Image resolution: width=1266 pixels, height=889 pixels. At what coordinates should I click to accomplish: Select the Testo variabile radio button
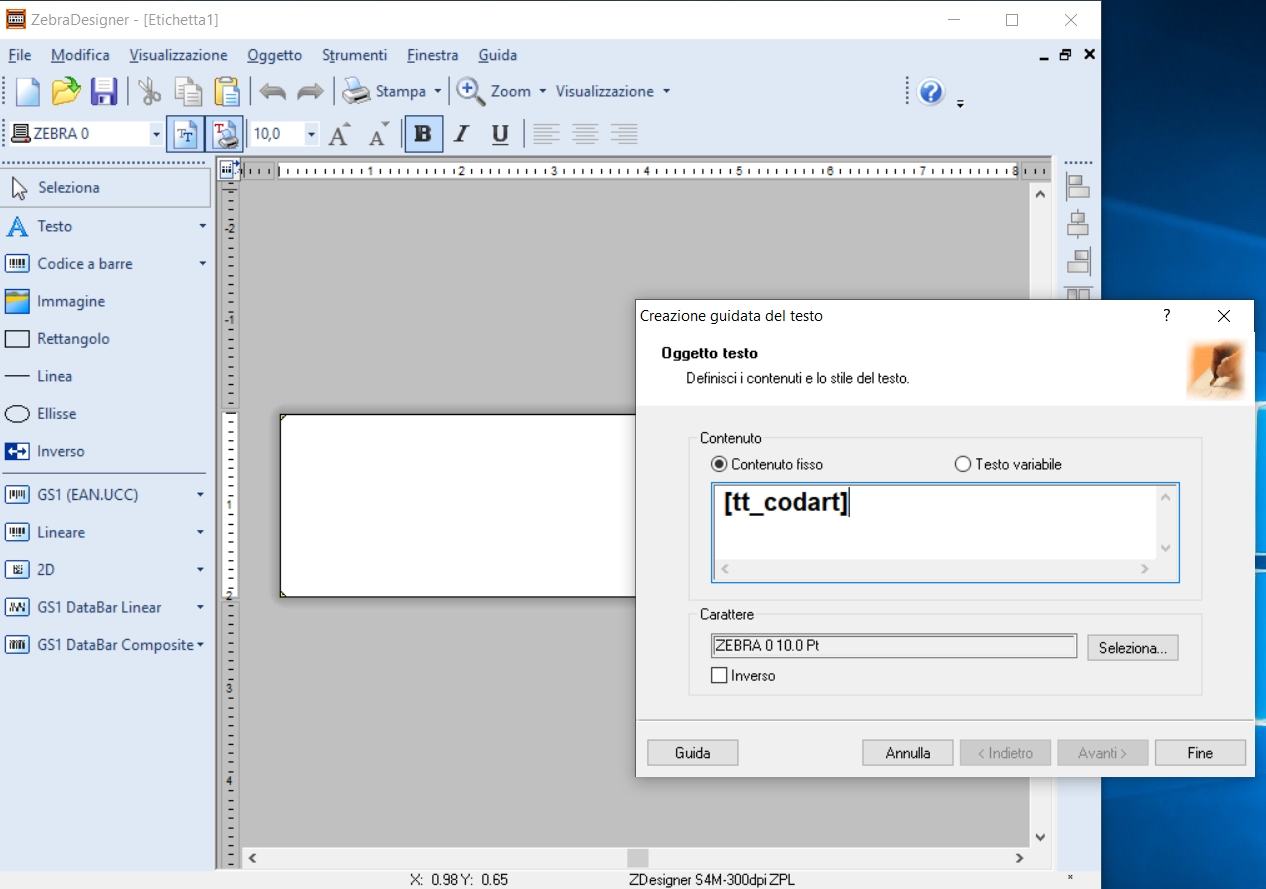[963, 464]
